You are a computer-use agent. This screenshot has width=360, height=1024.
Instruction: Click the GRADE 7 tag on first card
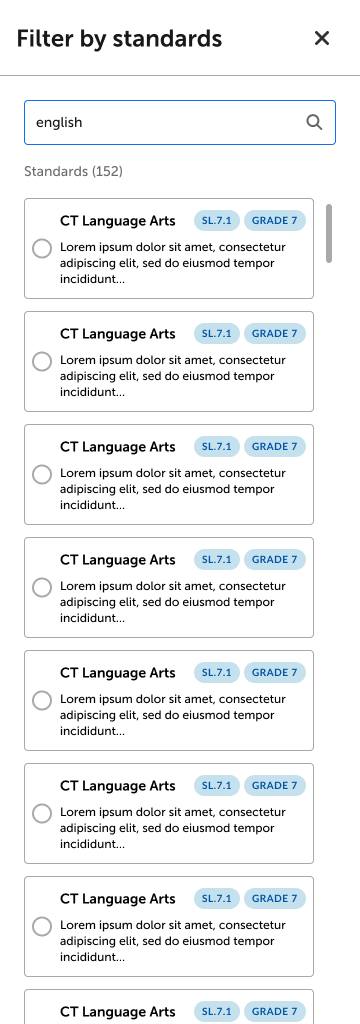(274, 221)
